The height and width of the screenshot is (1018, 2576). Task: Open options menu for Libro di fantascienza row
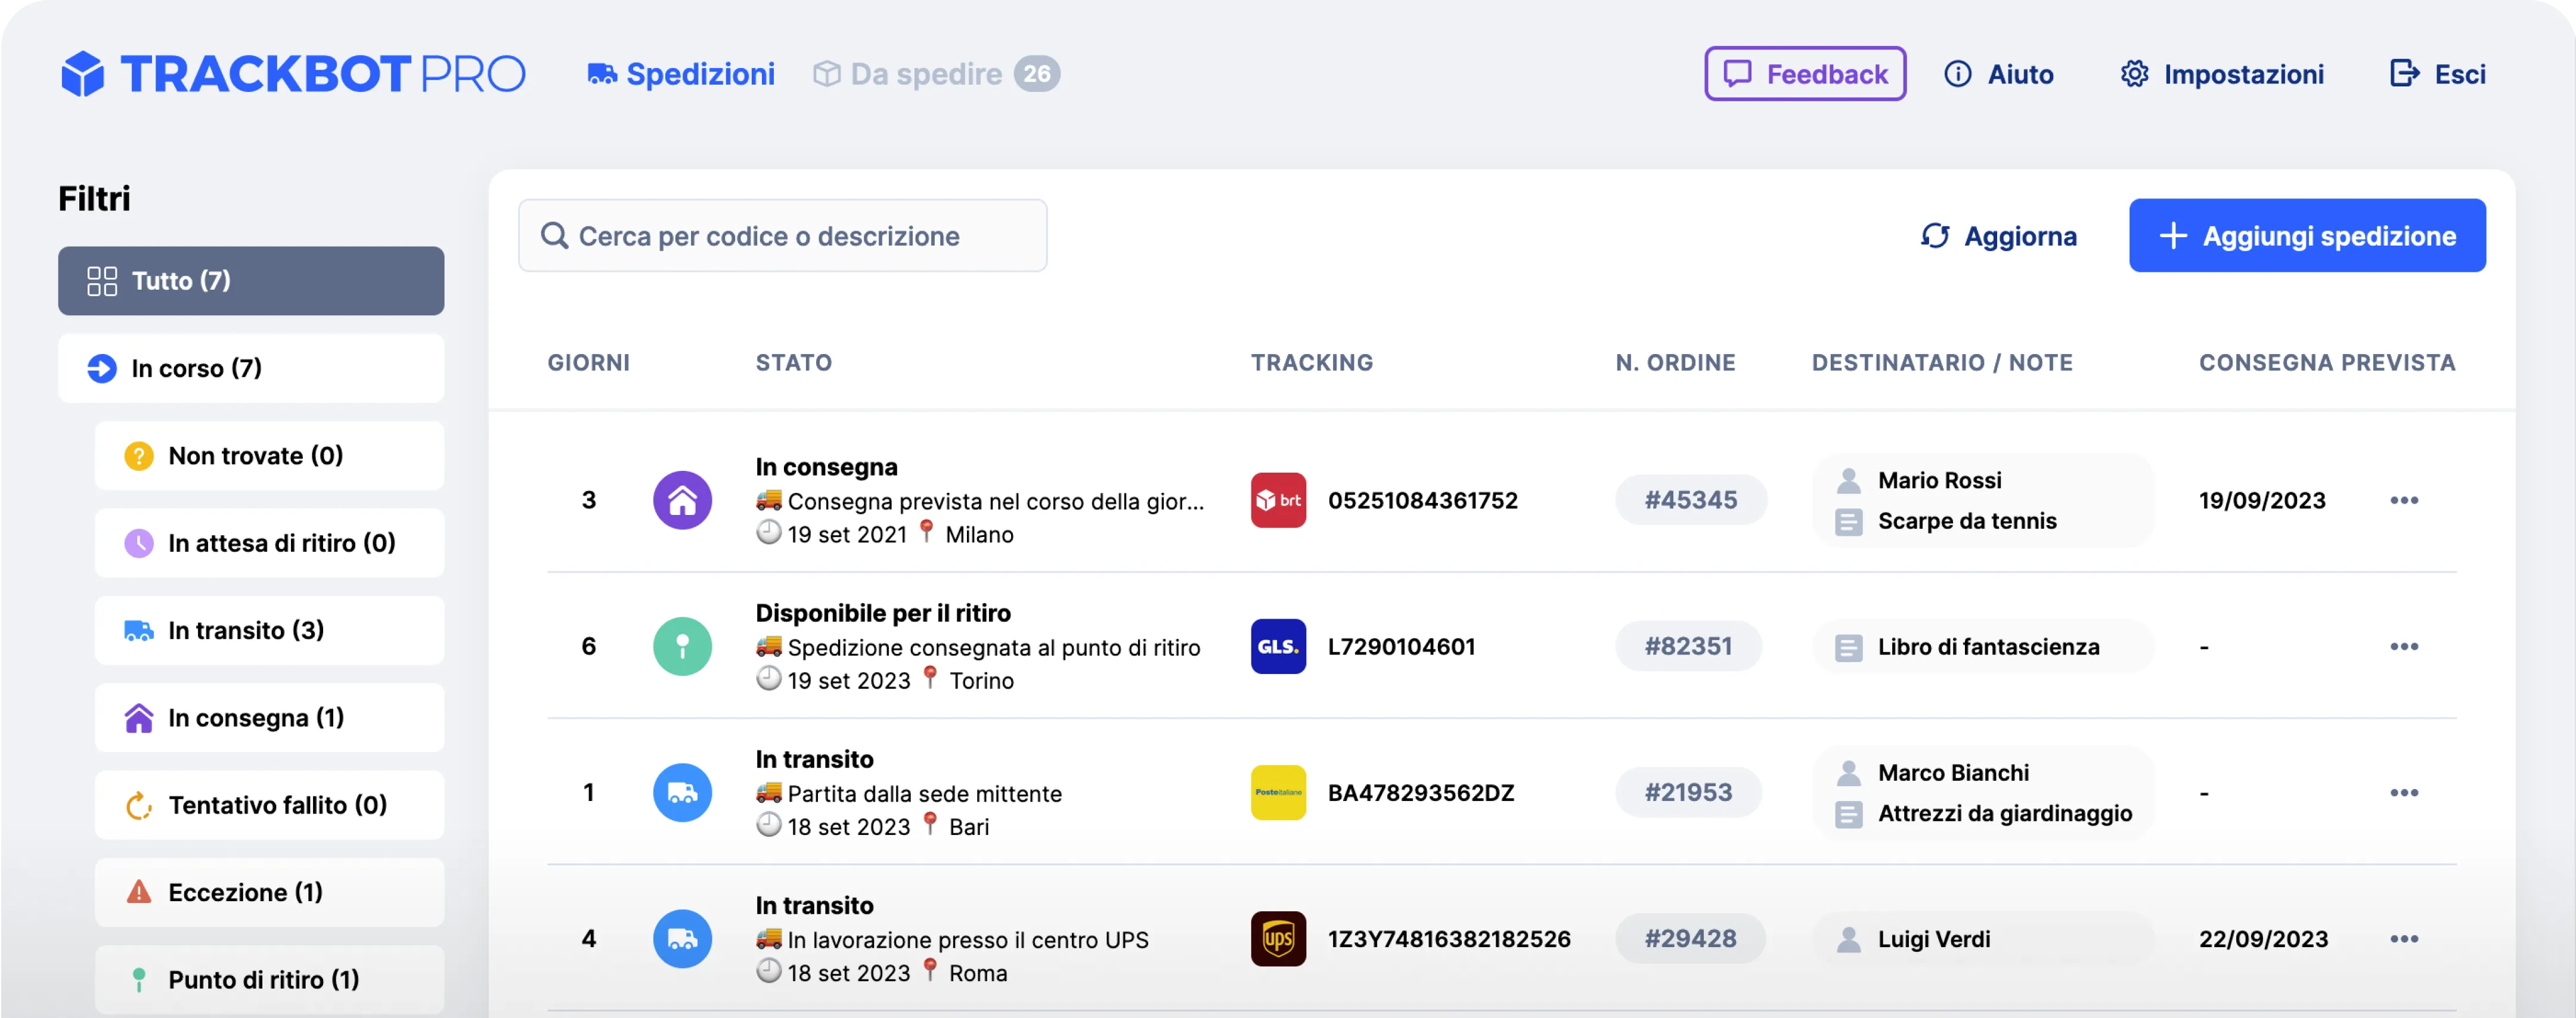pyautogui.click(x=2404, y=646)
